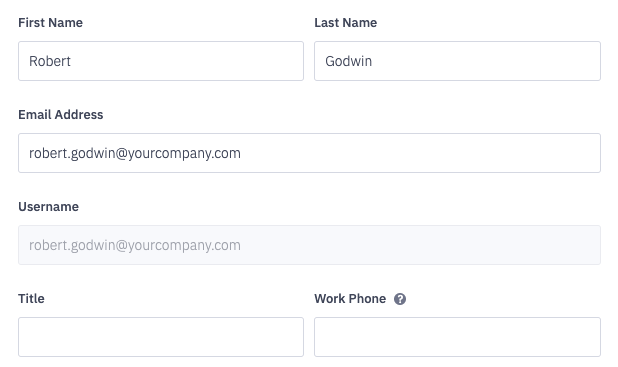Click blank space after email in Email Address field
This screenshot has width=618, height=367.
418,153
